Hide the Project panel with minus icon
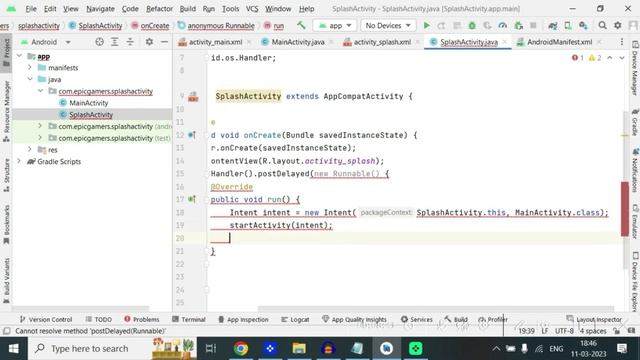Screen dimensions: 640x360 pyautogui.click(x=164, y=42)
